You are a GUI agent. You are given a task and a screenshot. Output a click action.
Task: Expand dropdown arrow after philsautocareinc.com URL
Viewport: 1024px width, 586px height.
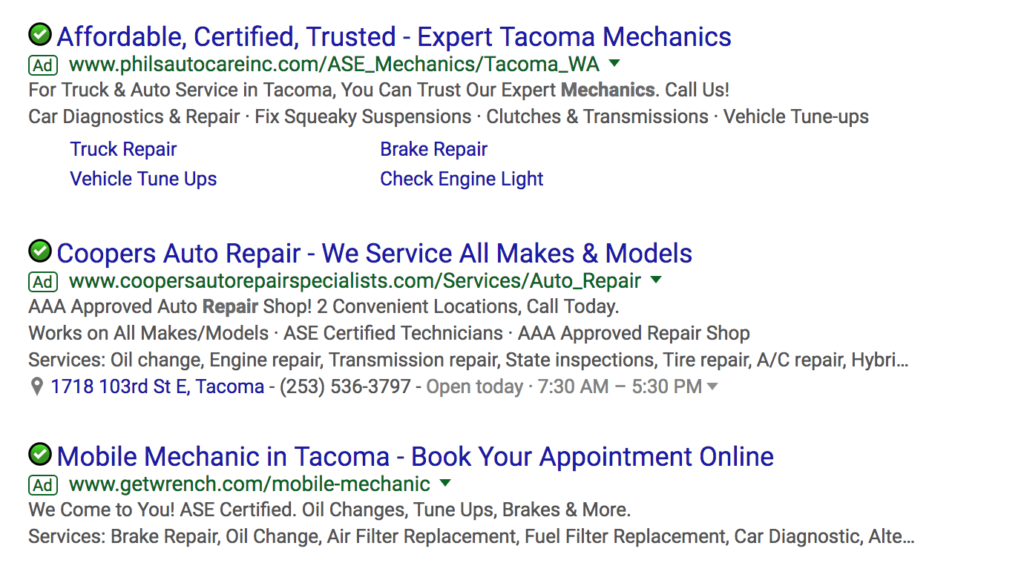coord(615,63)
